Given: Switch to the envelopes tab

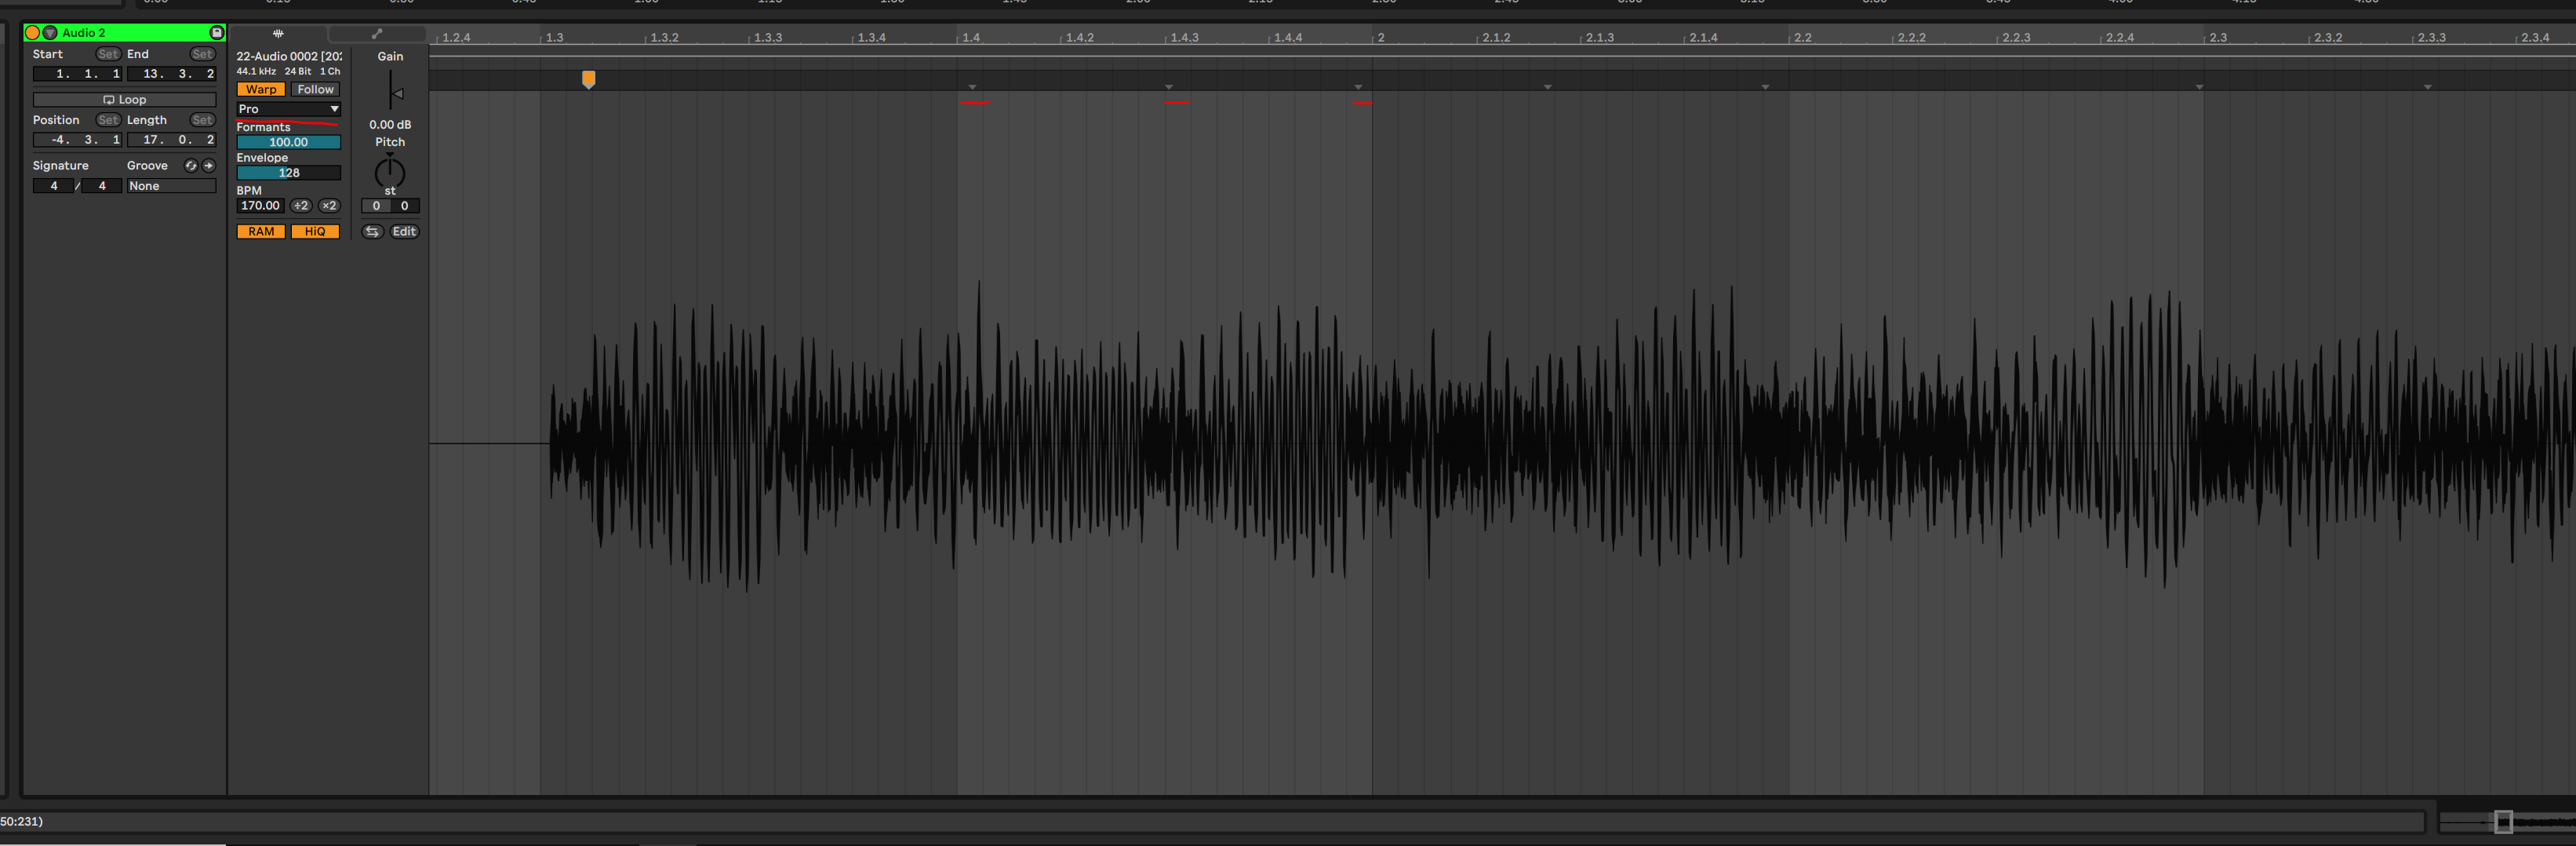Looking at the screenshot, I should point(377,34).
